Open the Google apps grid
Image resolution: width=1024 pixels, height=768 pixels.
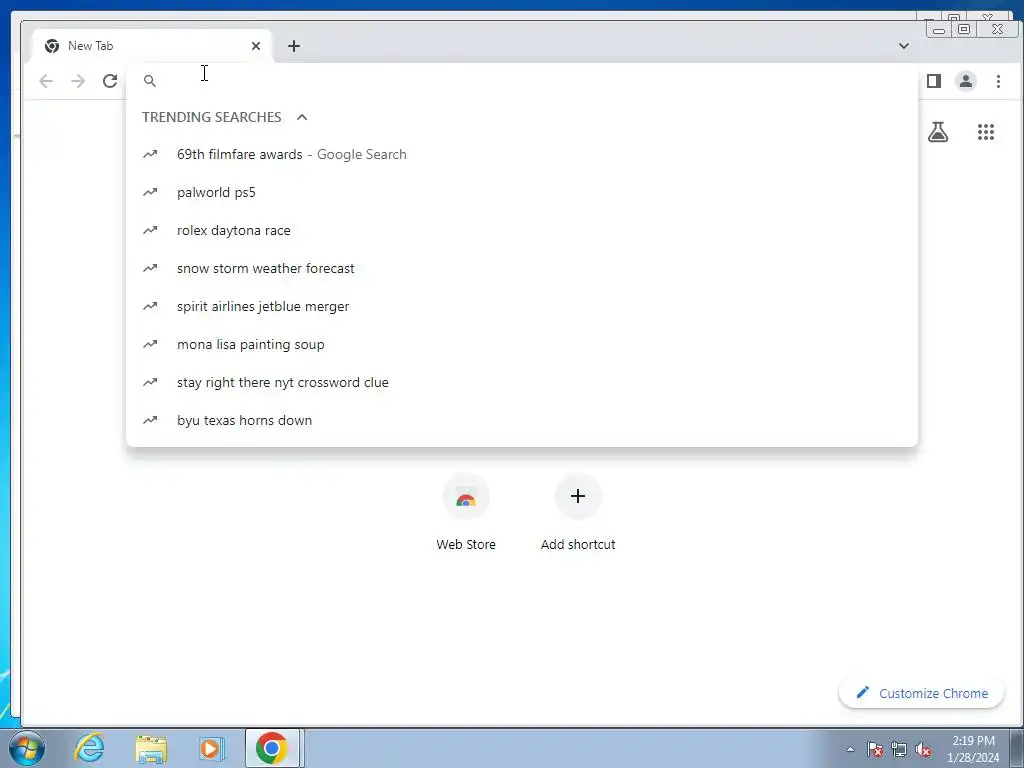985,132
